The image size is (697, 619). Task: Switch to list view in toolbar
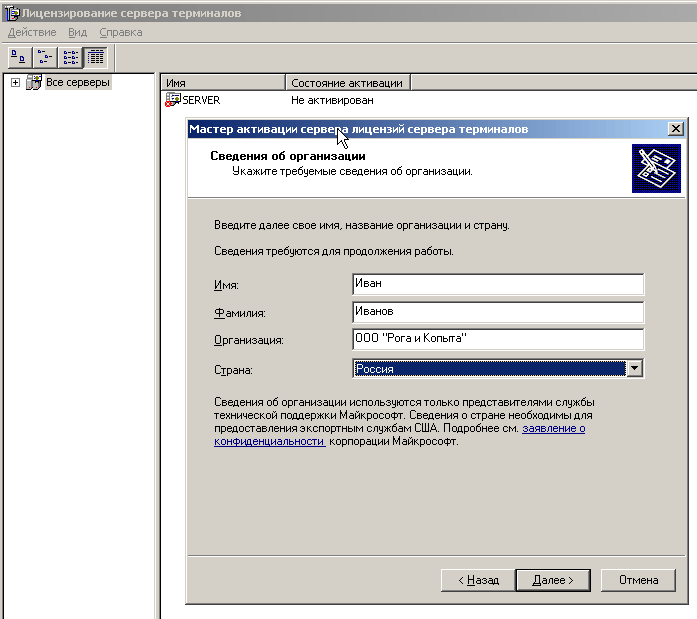70,57
